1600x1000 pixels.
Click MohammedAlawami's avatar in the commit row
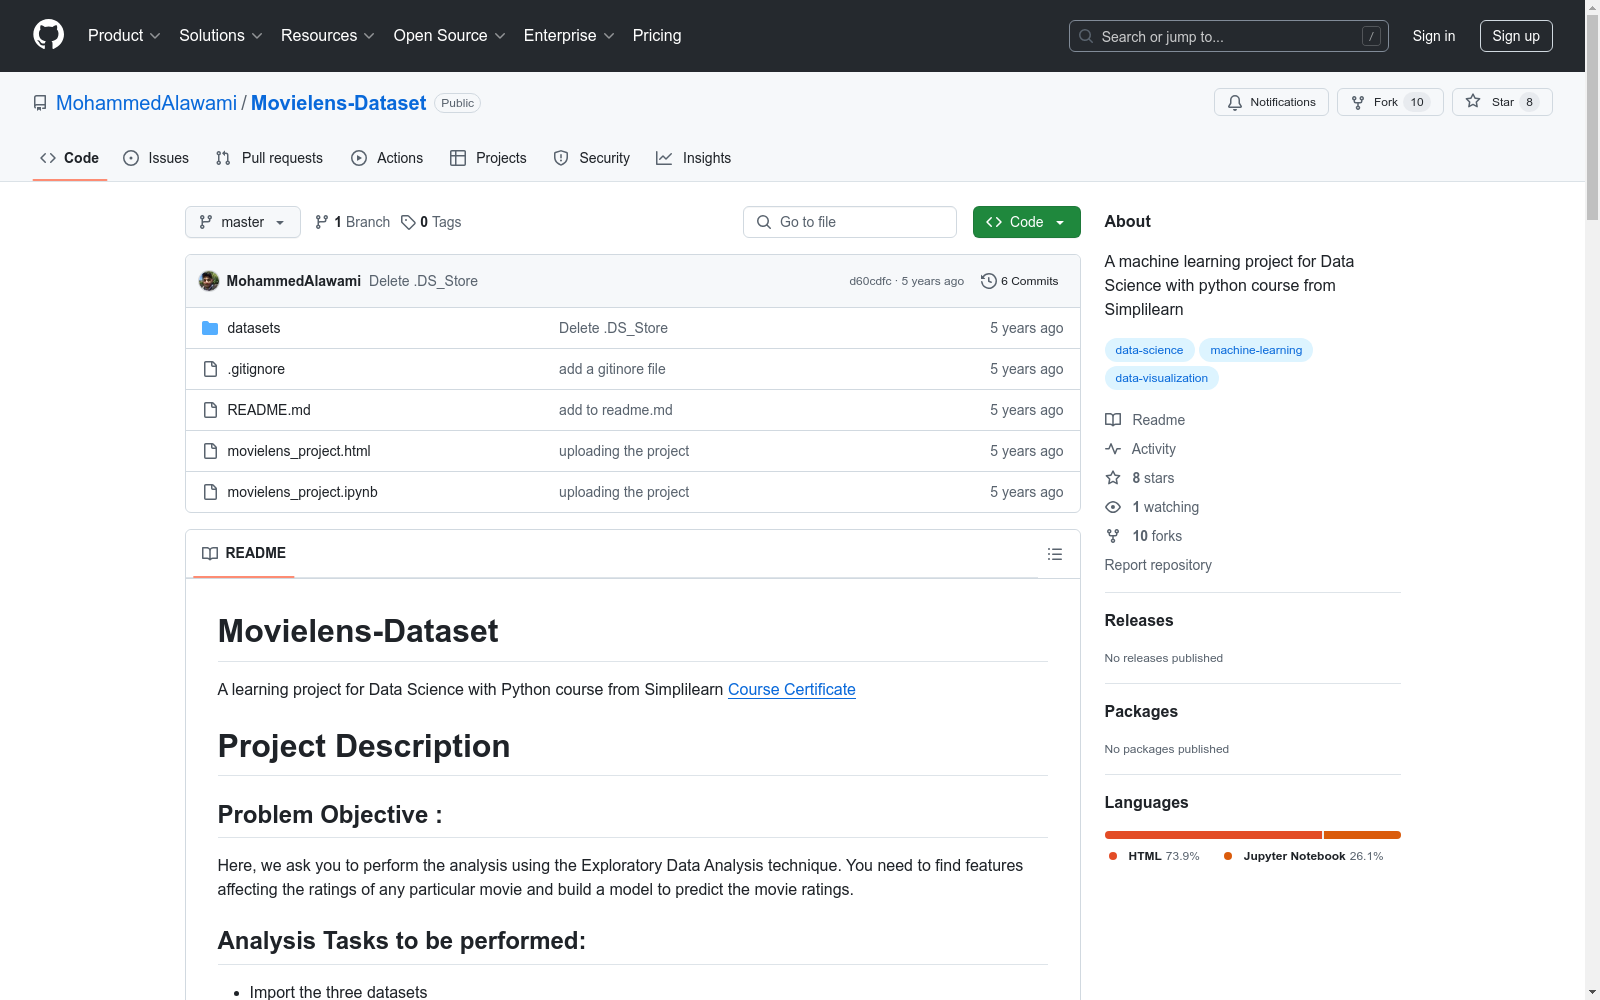pos(209,281)
